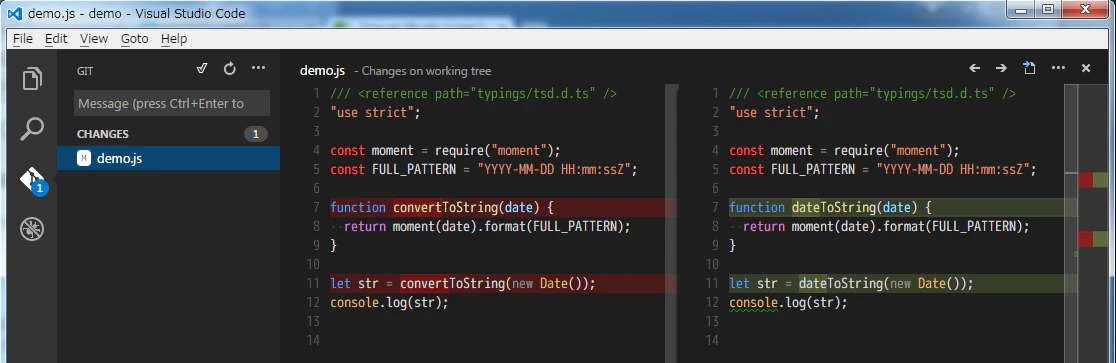Viewport: 1116px width, 363px height.
Task: Open the Explorer view in the activity bar
Action: pos(32,78)
